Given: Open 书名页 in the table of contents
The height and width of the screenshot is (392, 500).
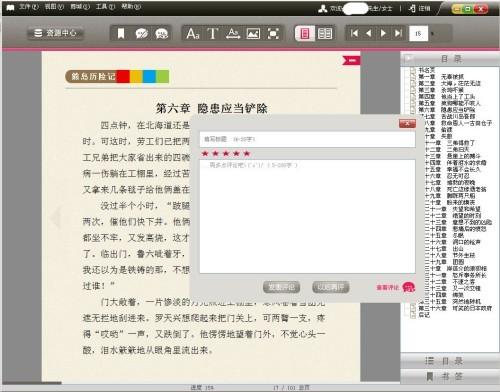Looking at the screenshot, I should pos(427,70).
